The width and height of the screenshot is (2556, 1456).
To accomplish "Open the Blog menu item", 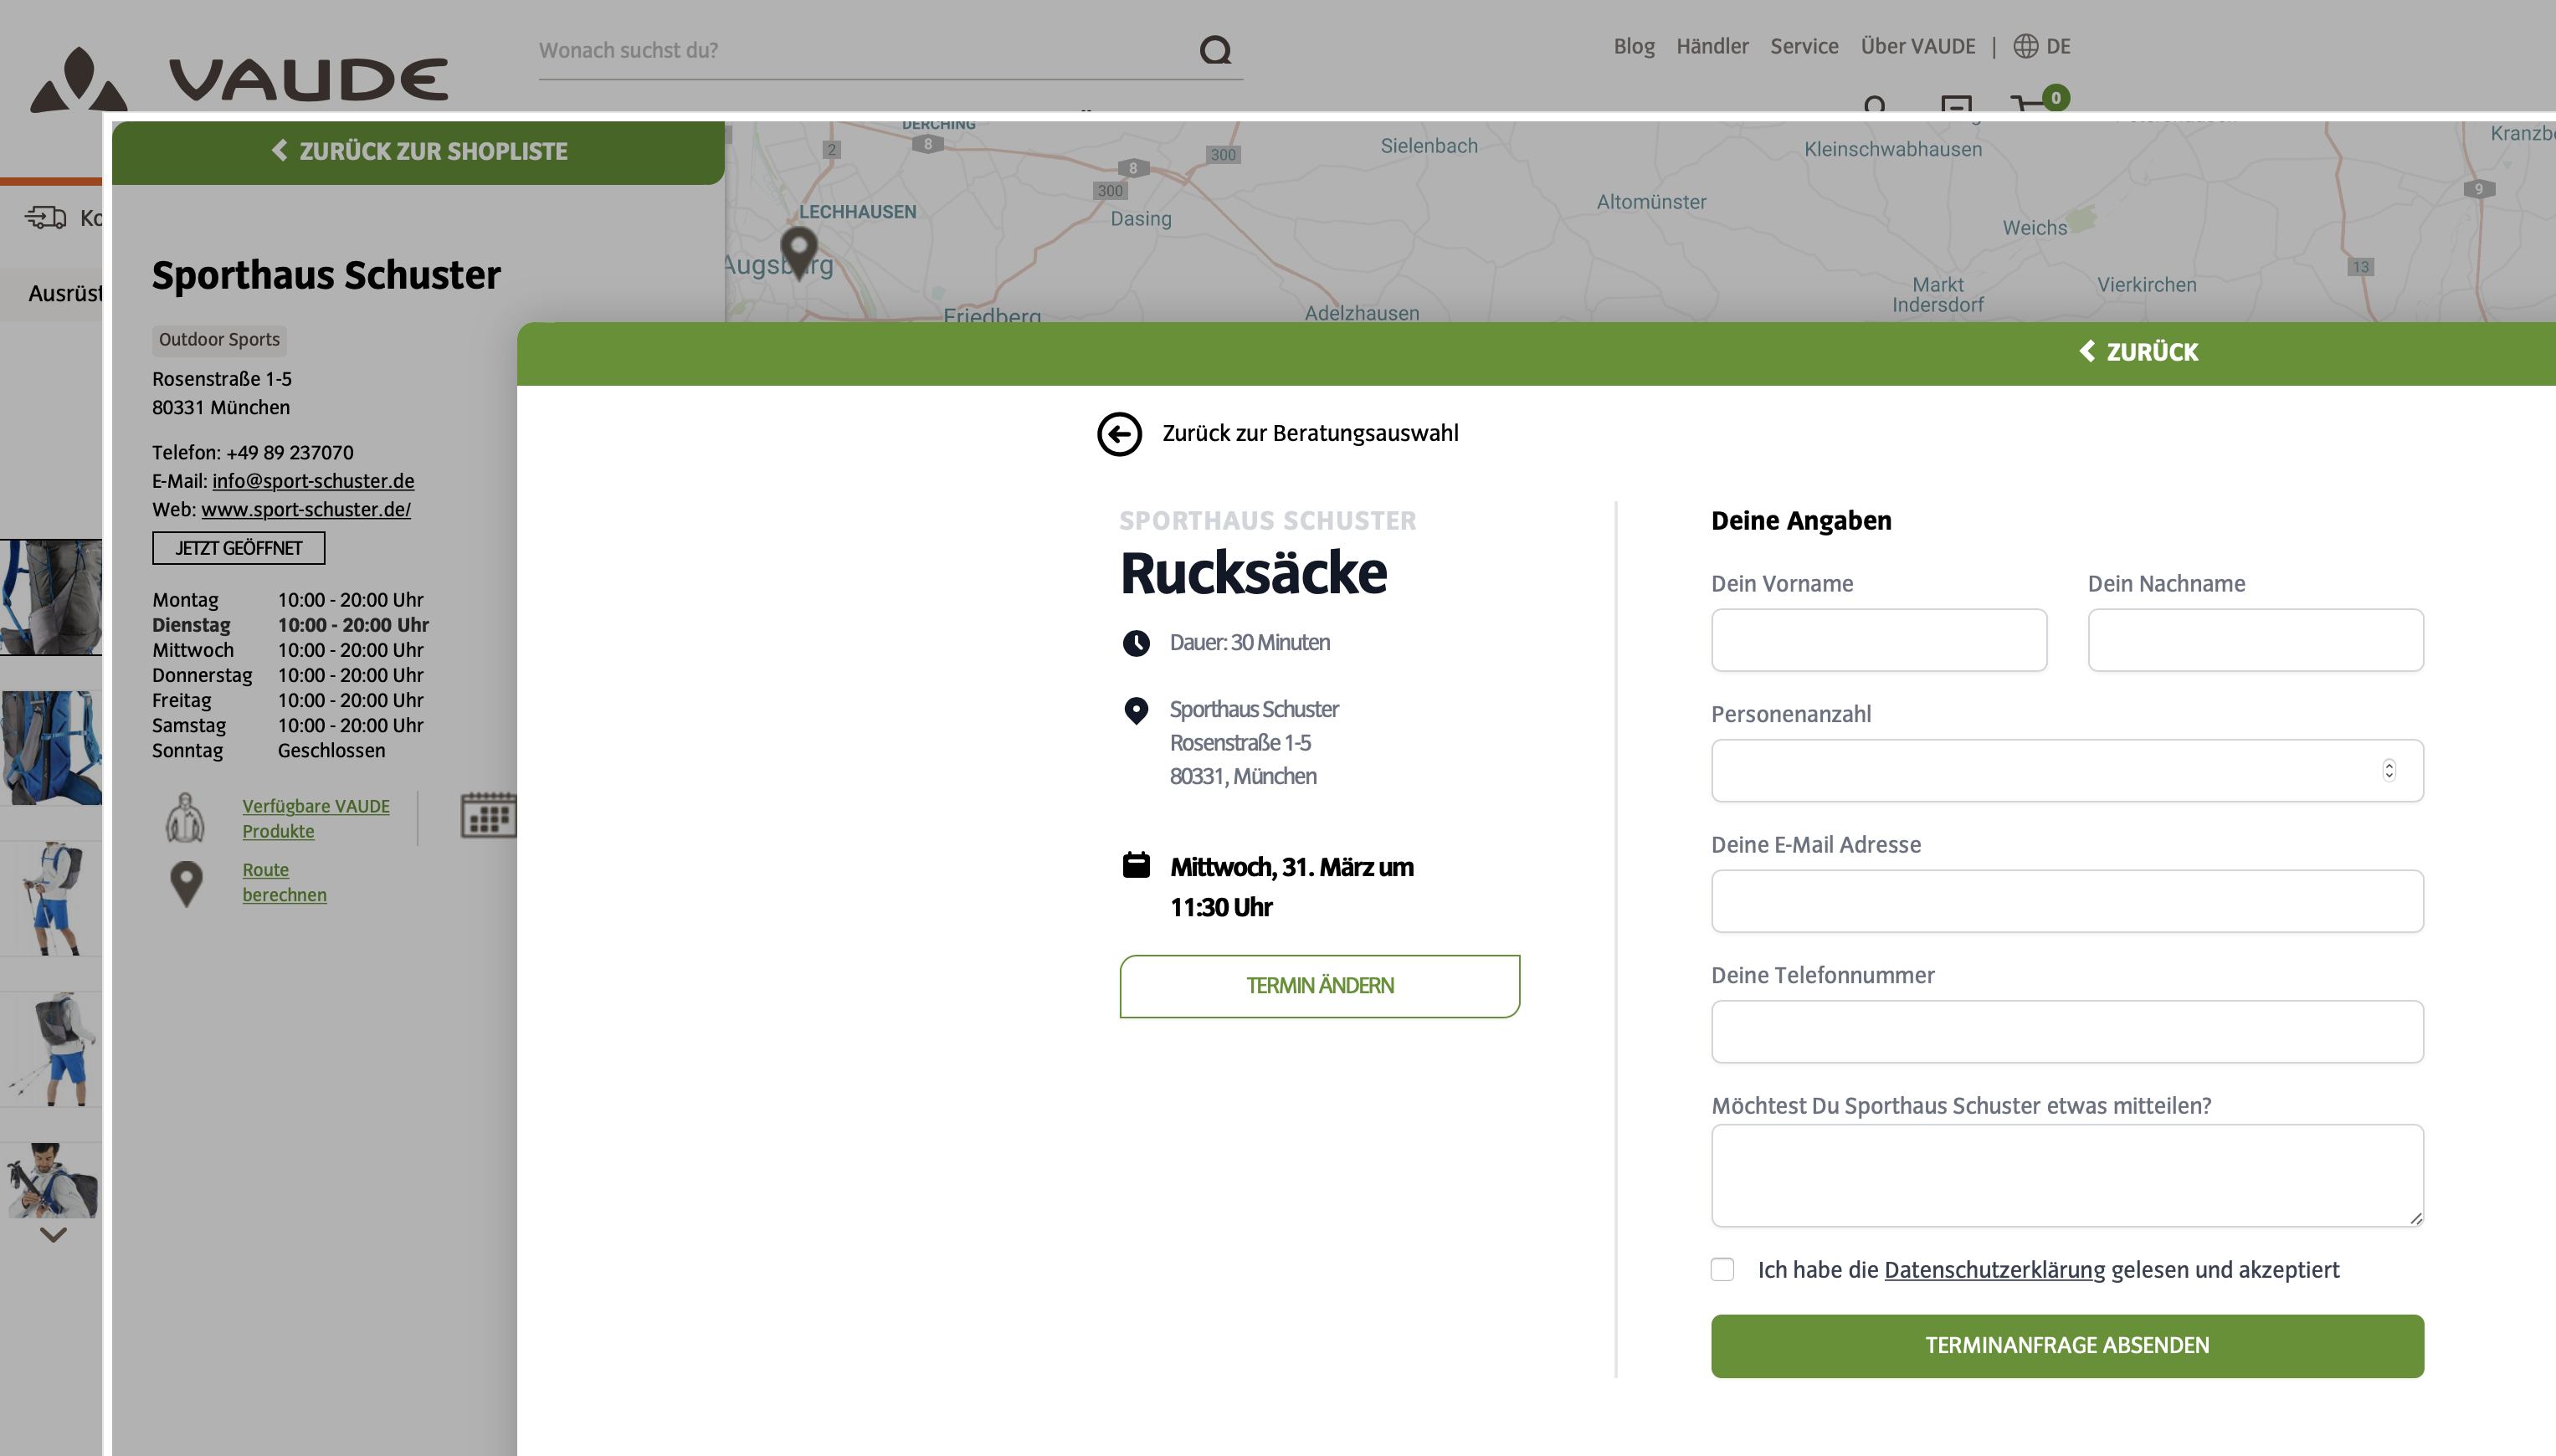I will click(1634, 46).
